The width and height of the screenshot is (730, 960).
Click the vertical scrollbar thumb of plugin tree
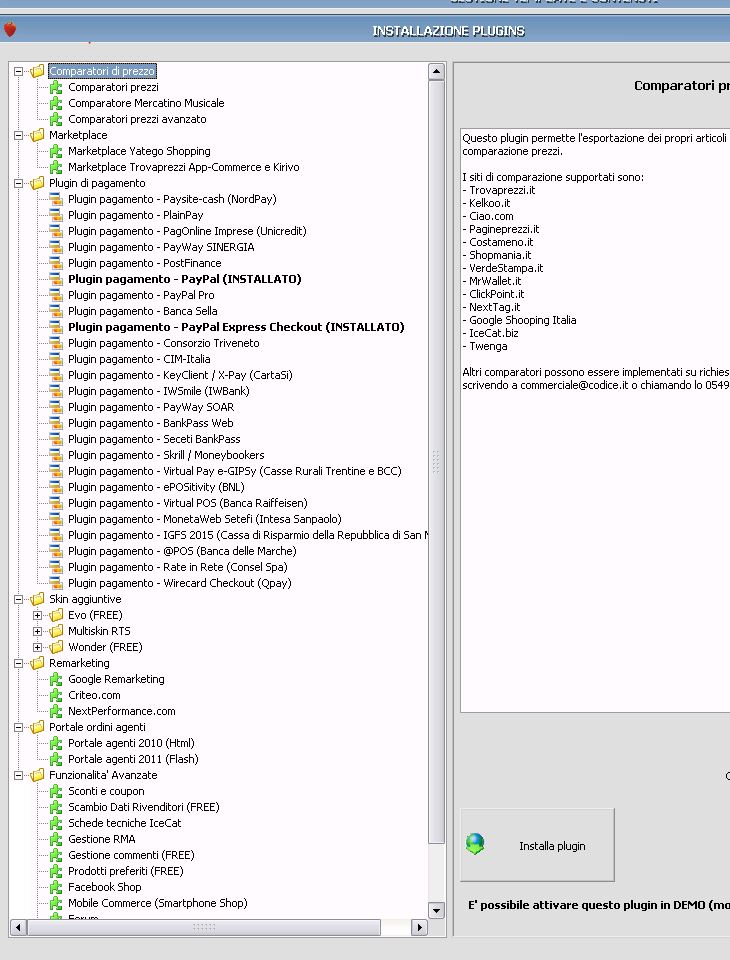coord(436,462)
